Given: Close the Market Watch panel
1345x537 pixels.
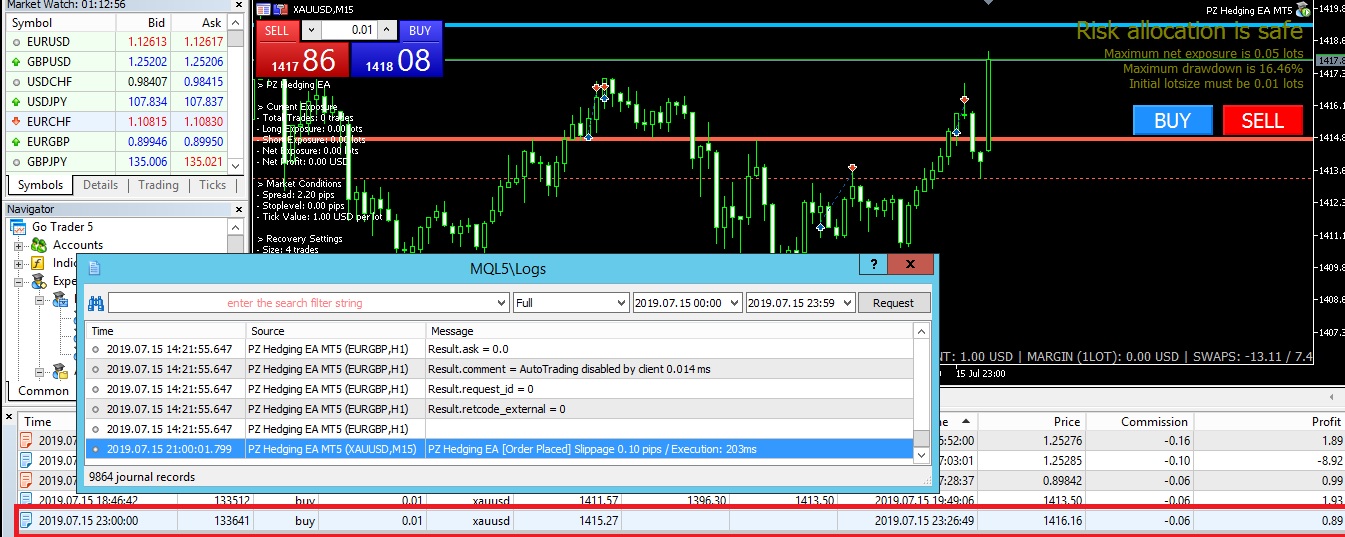Looking at the screenshot, I should tap(239, 4).
